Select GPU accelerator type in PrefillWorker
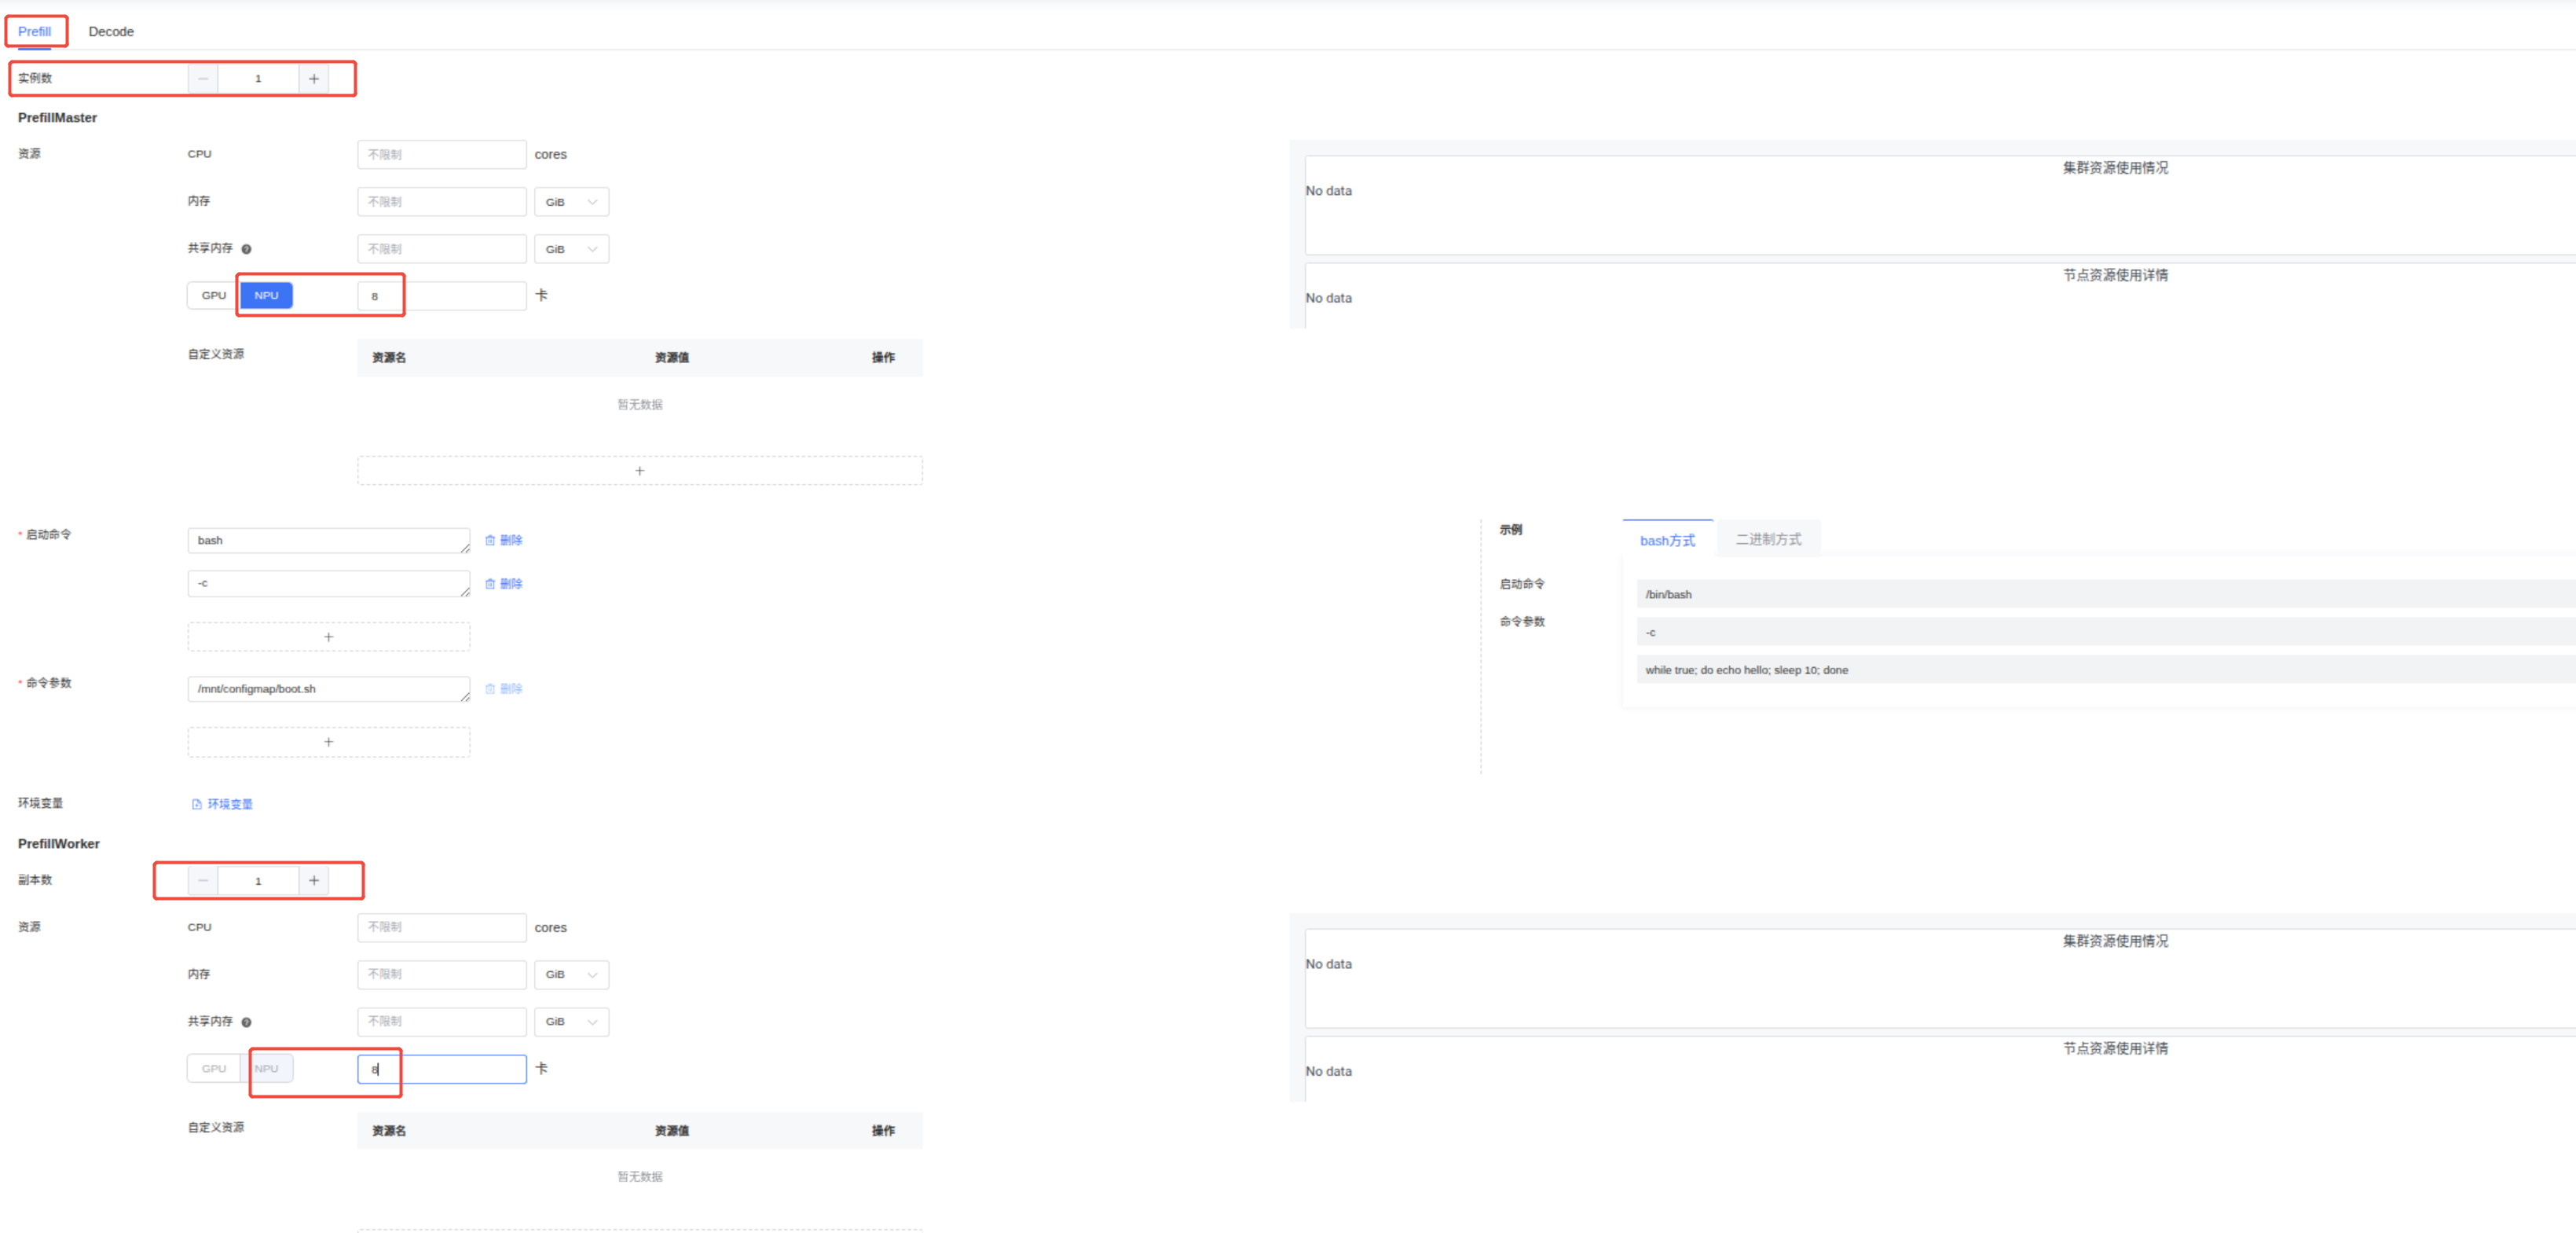Screen dimensions: 2576x1233 (x=214, y=1068)
